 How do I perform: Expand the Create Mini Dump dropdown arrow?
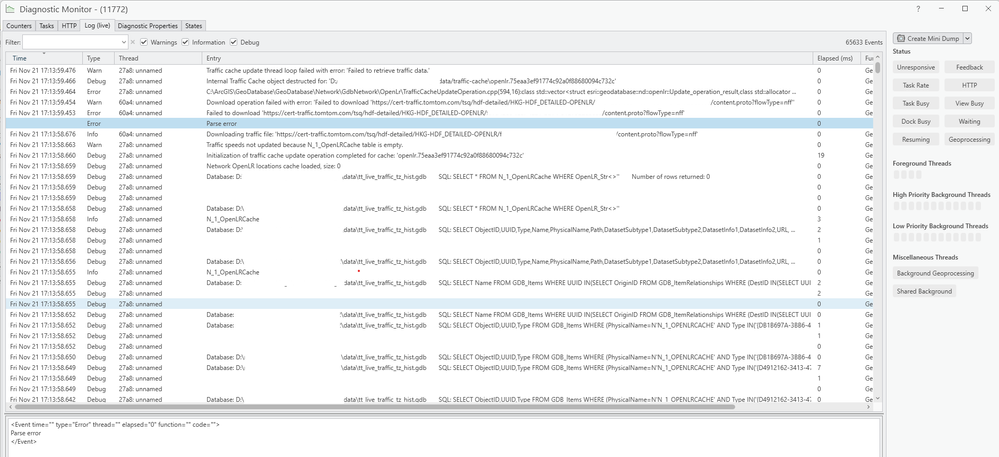[x=967, y=38]
